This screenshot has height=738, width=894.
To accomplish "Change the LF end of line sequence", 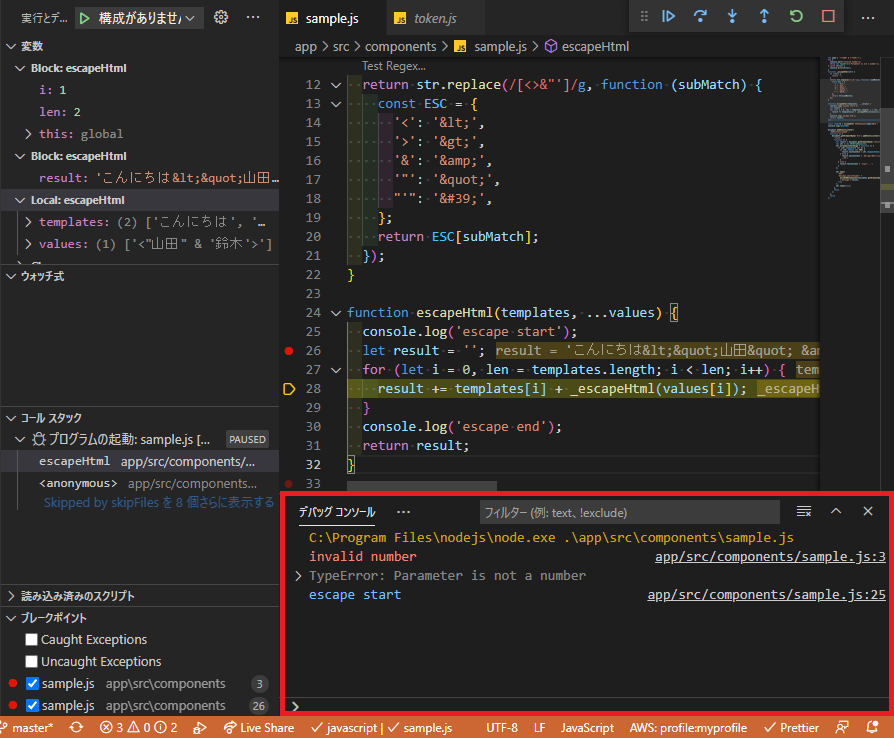I will pos(539,728).
